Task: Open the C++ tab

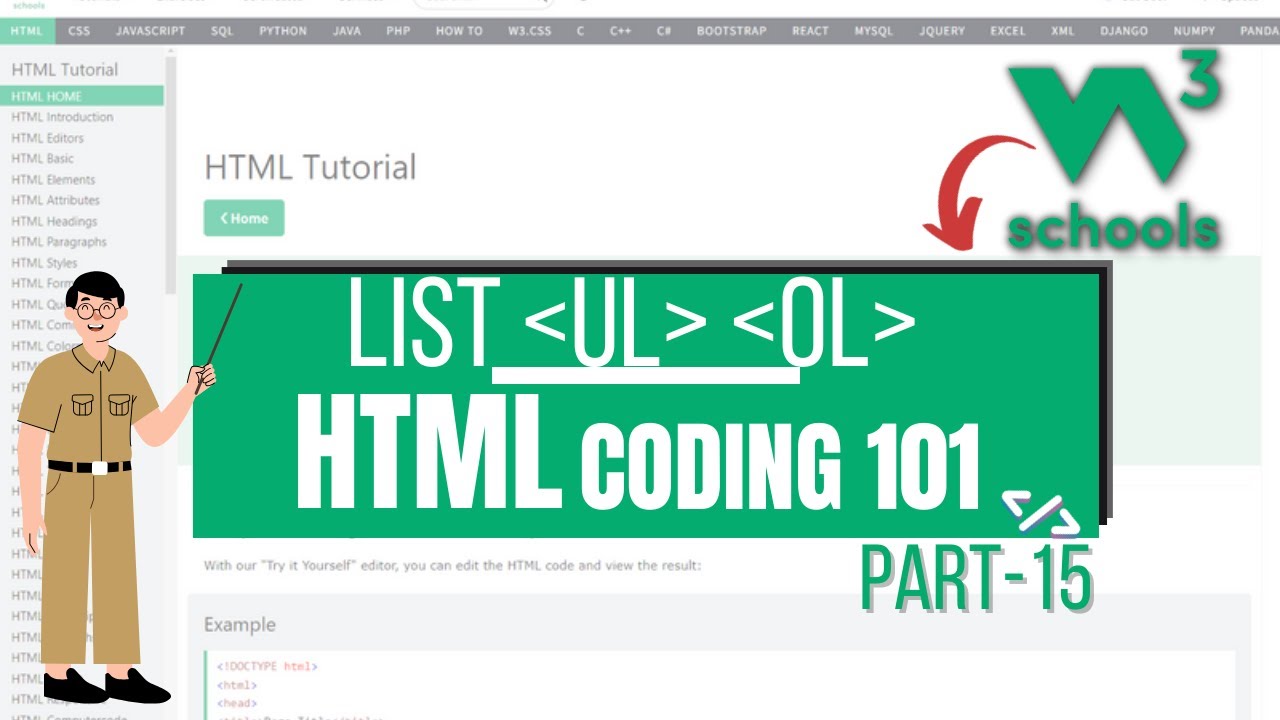Action: (x=620, y=31)
